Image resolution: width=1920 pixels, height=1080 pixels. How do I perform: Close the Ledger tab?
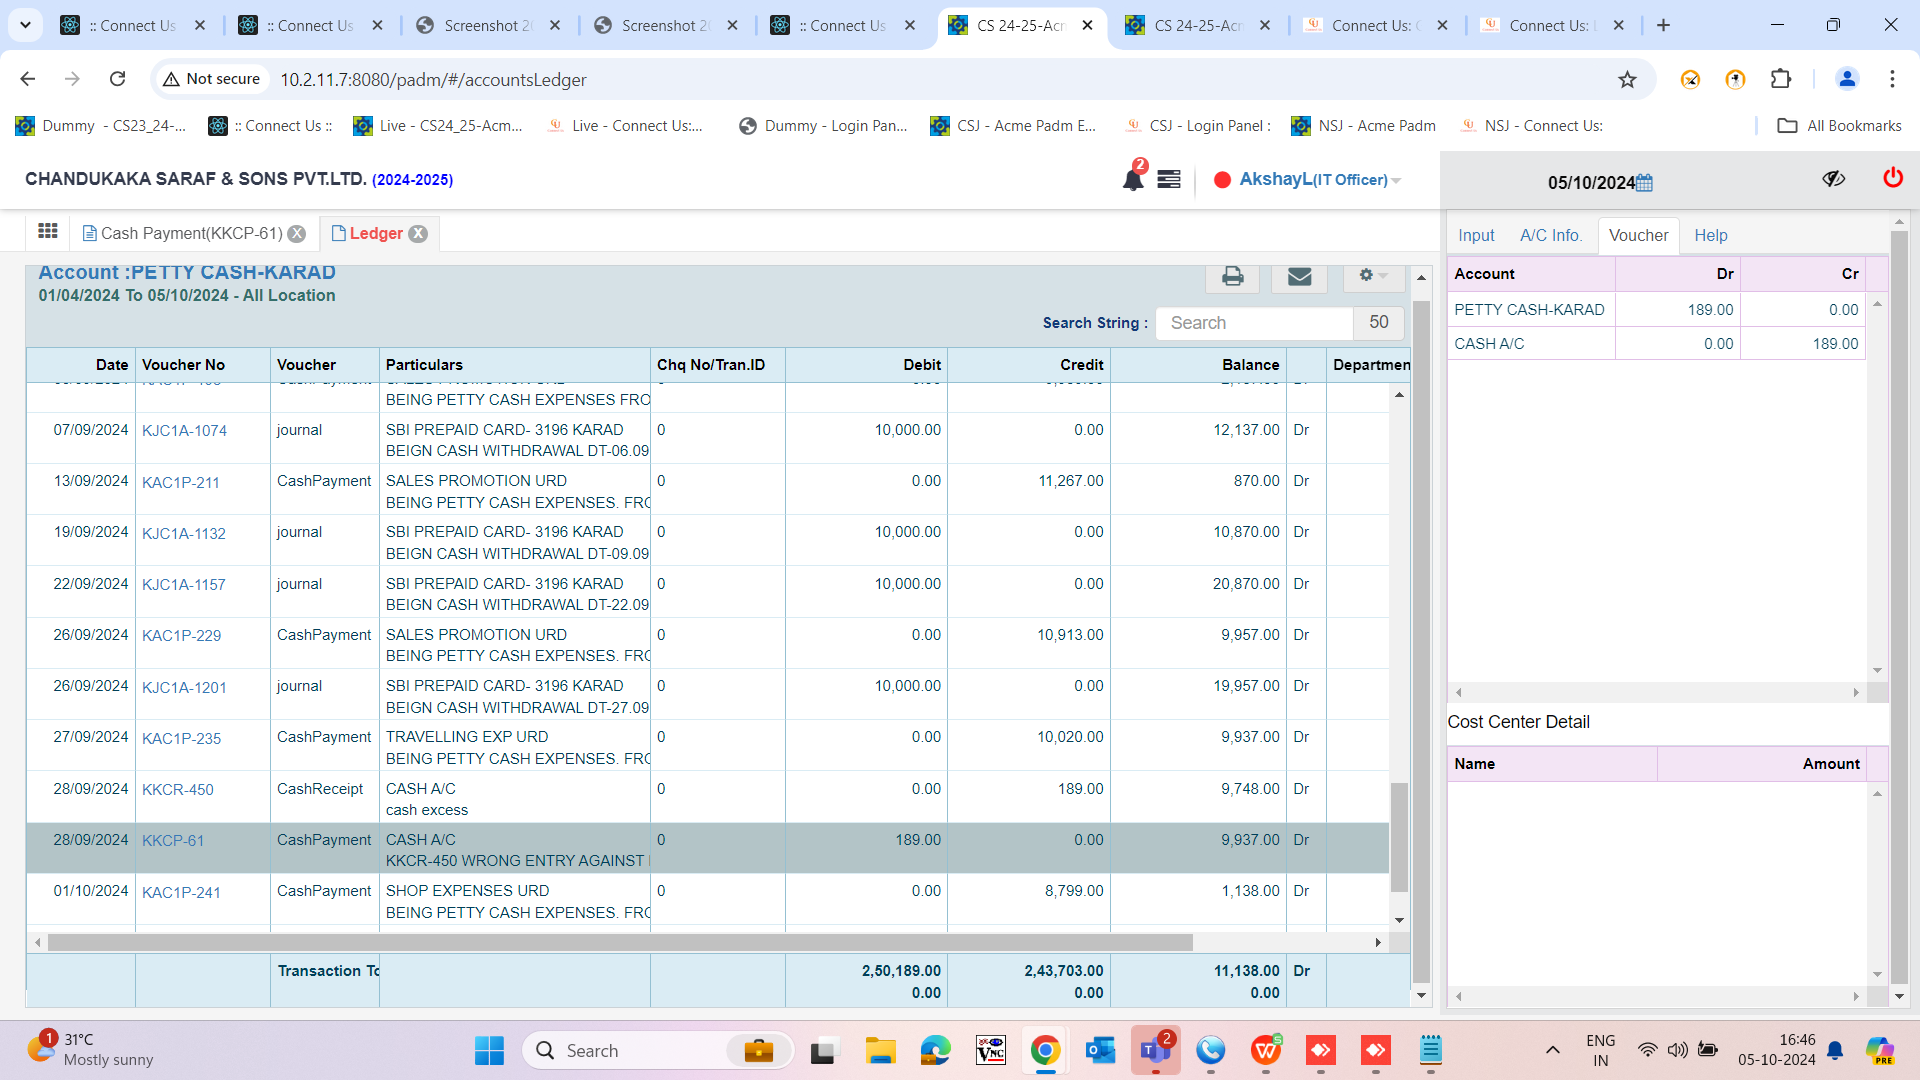pos(418,234)
